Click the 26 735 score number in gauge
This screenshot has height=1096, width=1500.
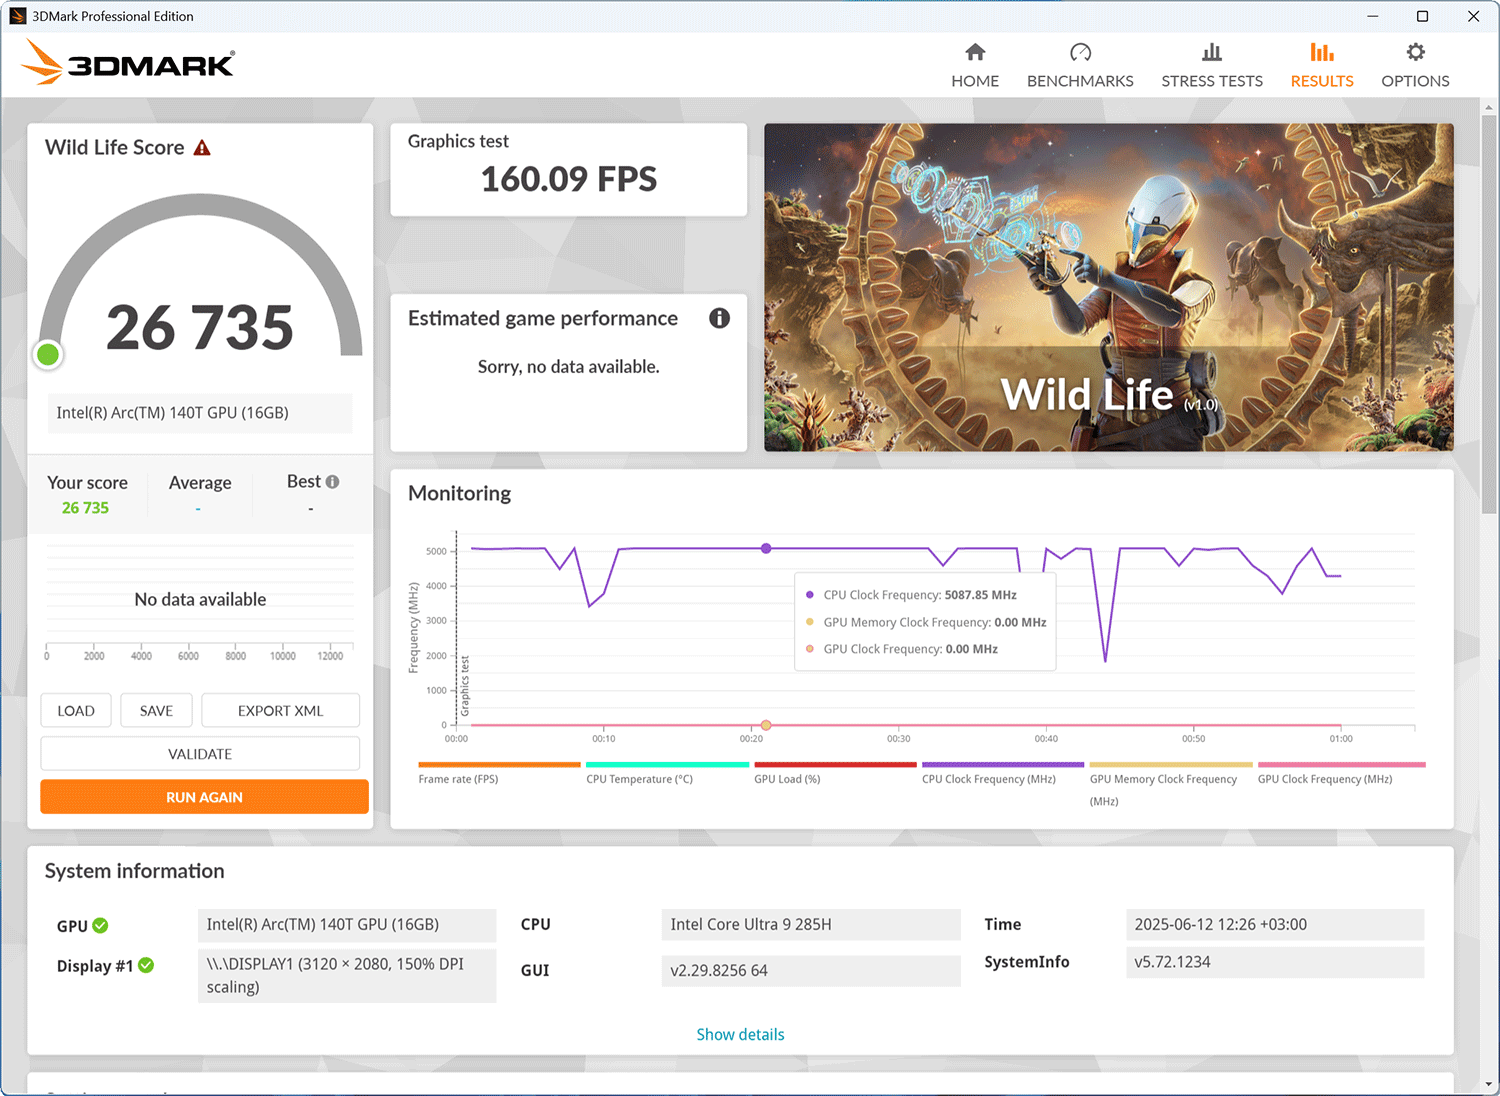[x=200, y=328]
